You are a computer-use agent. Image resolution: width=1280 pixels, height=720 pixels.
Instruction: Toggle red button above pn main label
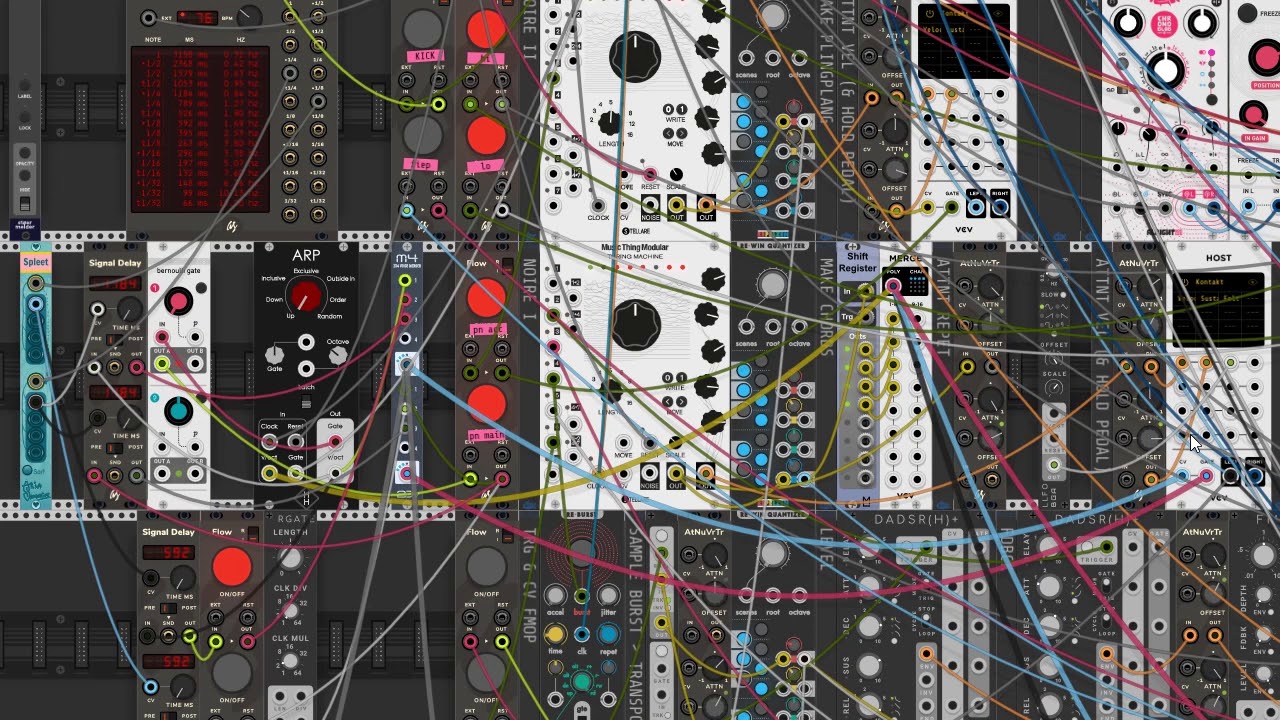click(486, 404)
